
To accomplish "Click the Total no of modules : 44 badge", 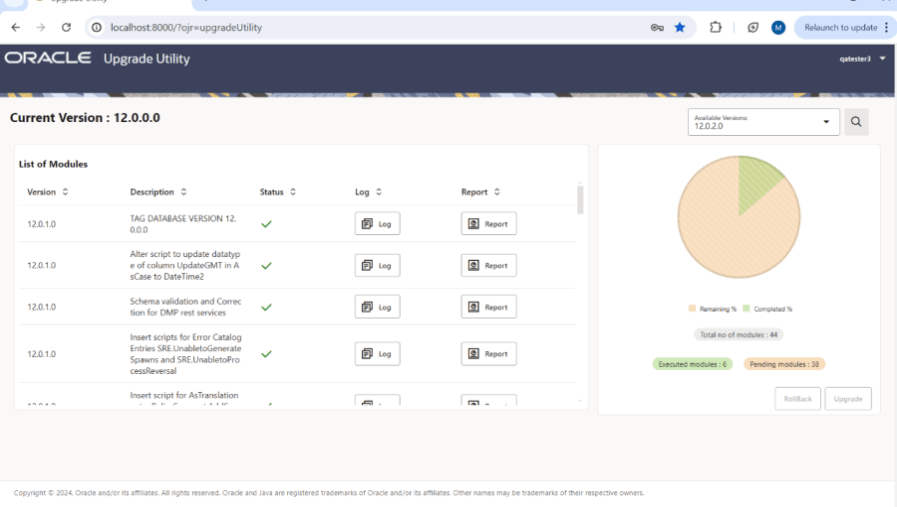I will pyautogui.click(x=739, y=335).
